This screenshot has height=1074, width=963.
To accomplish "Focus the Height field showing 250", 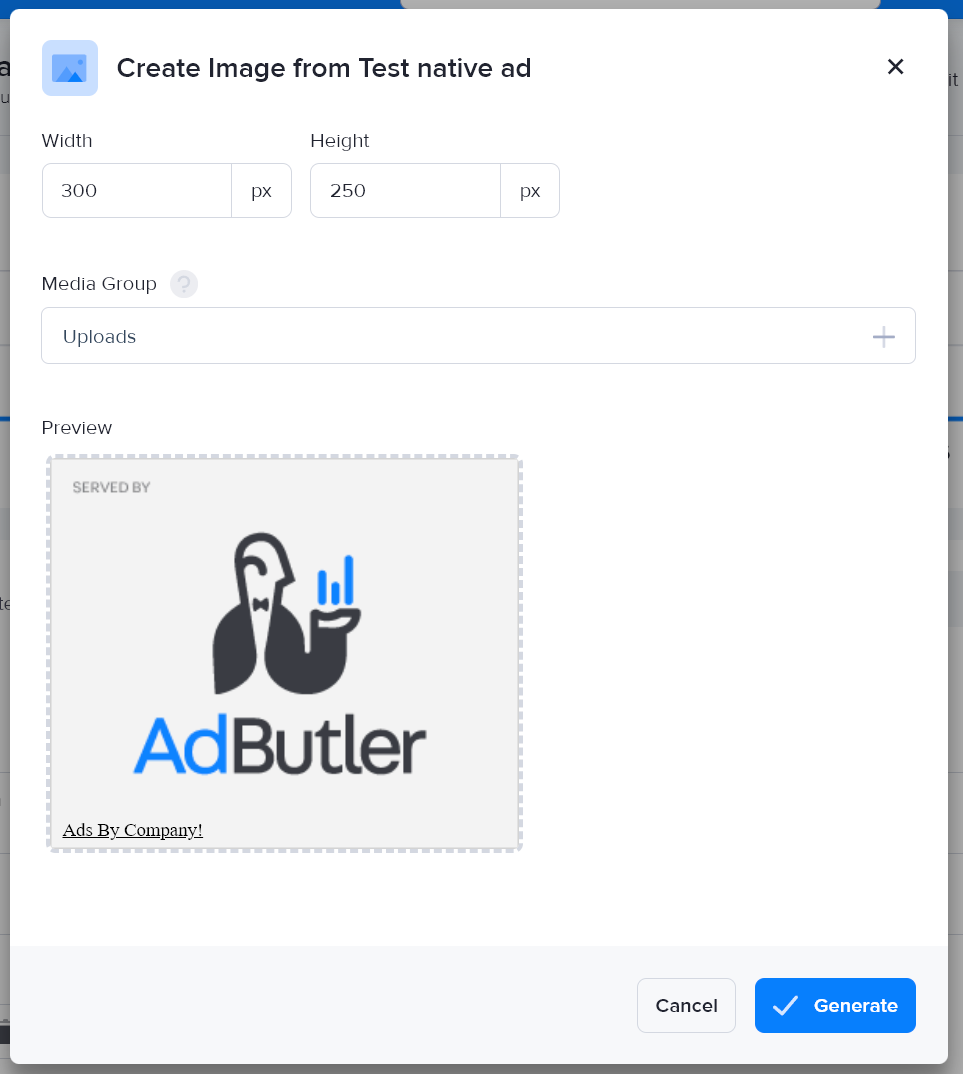I will (405, 190).
